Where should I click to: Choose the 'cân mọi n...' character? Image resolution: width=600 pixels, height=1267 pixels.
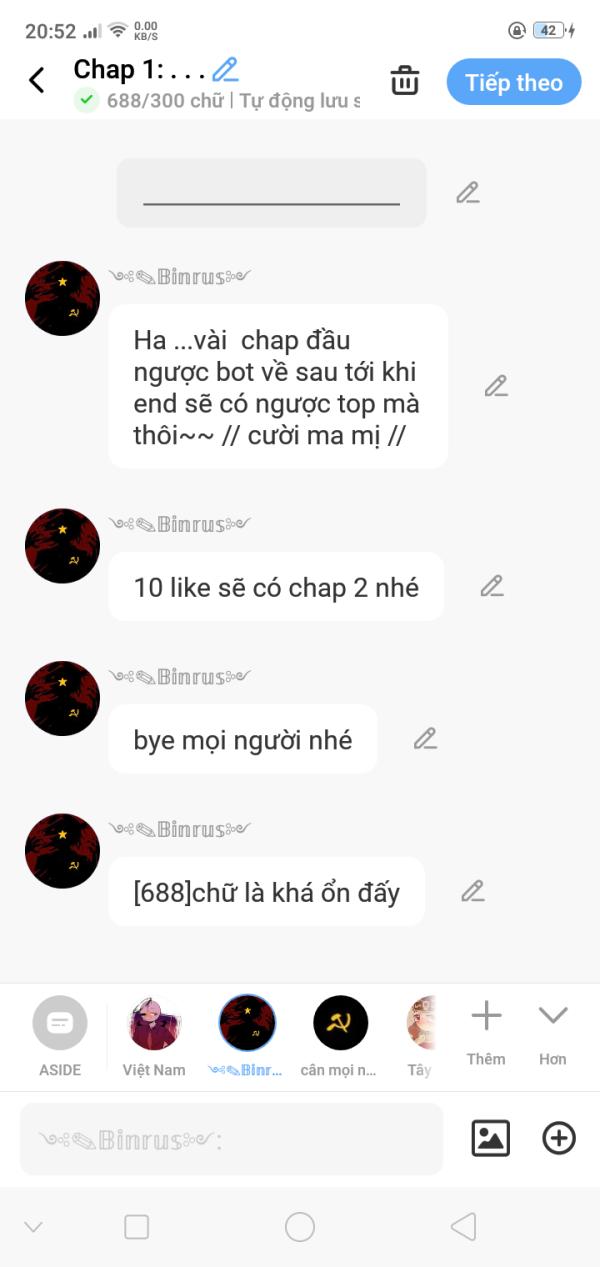tap(340, 1036)
